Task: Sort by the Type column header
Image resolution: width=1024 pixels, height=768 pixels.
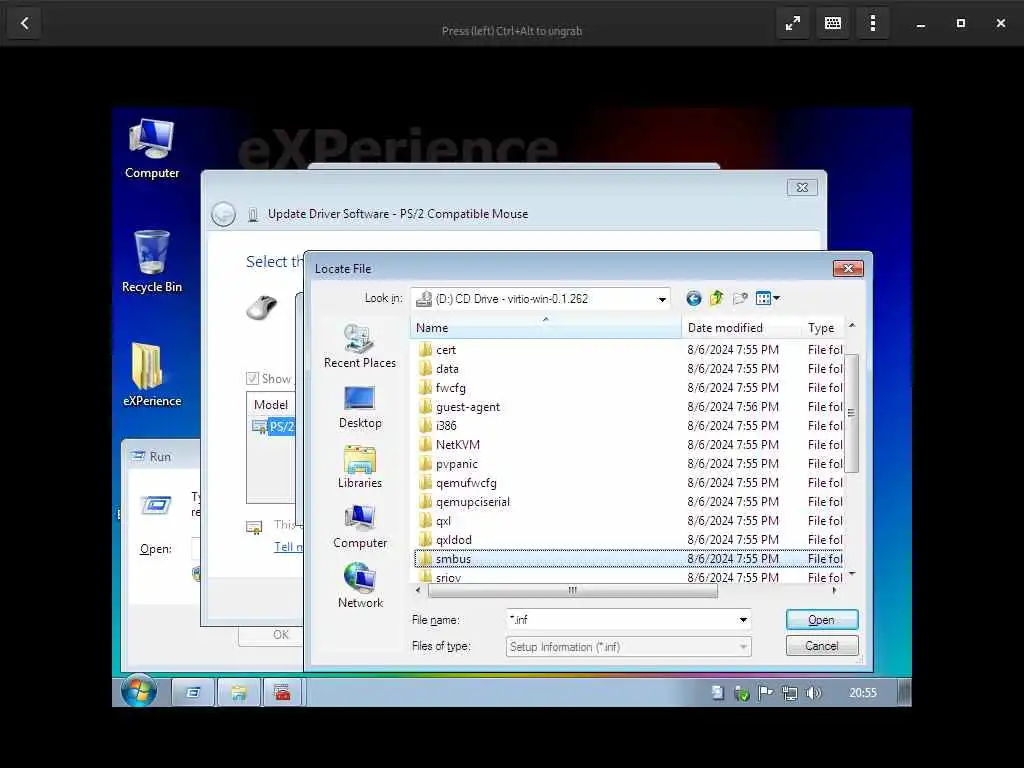Action: click(x=822, y=327)
